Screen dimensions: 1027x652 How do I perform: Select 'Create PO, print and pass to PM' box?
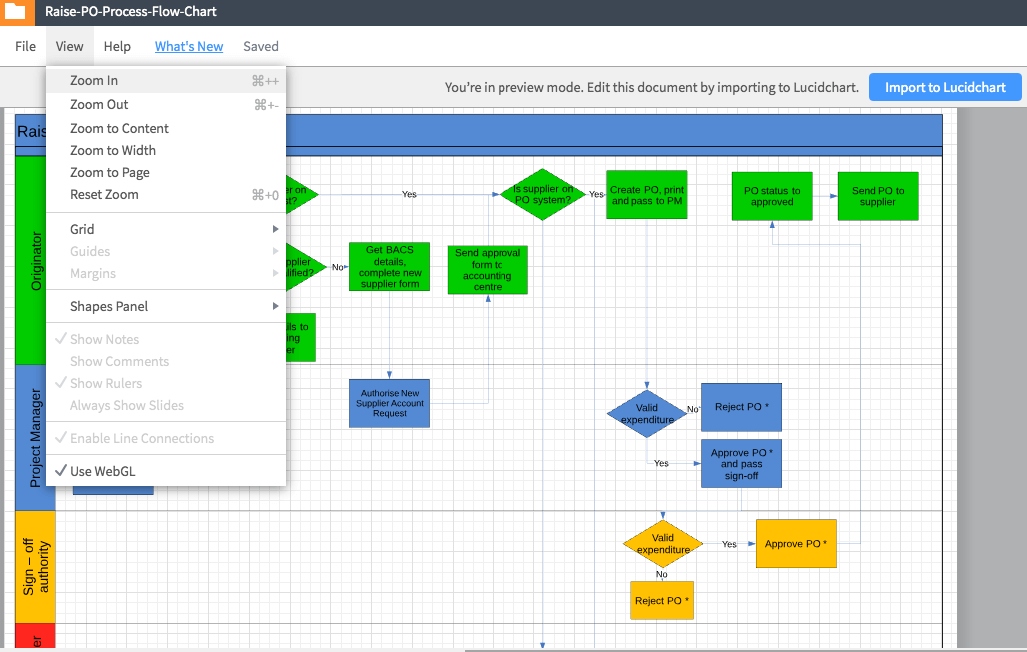pos(646,195)
